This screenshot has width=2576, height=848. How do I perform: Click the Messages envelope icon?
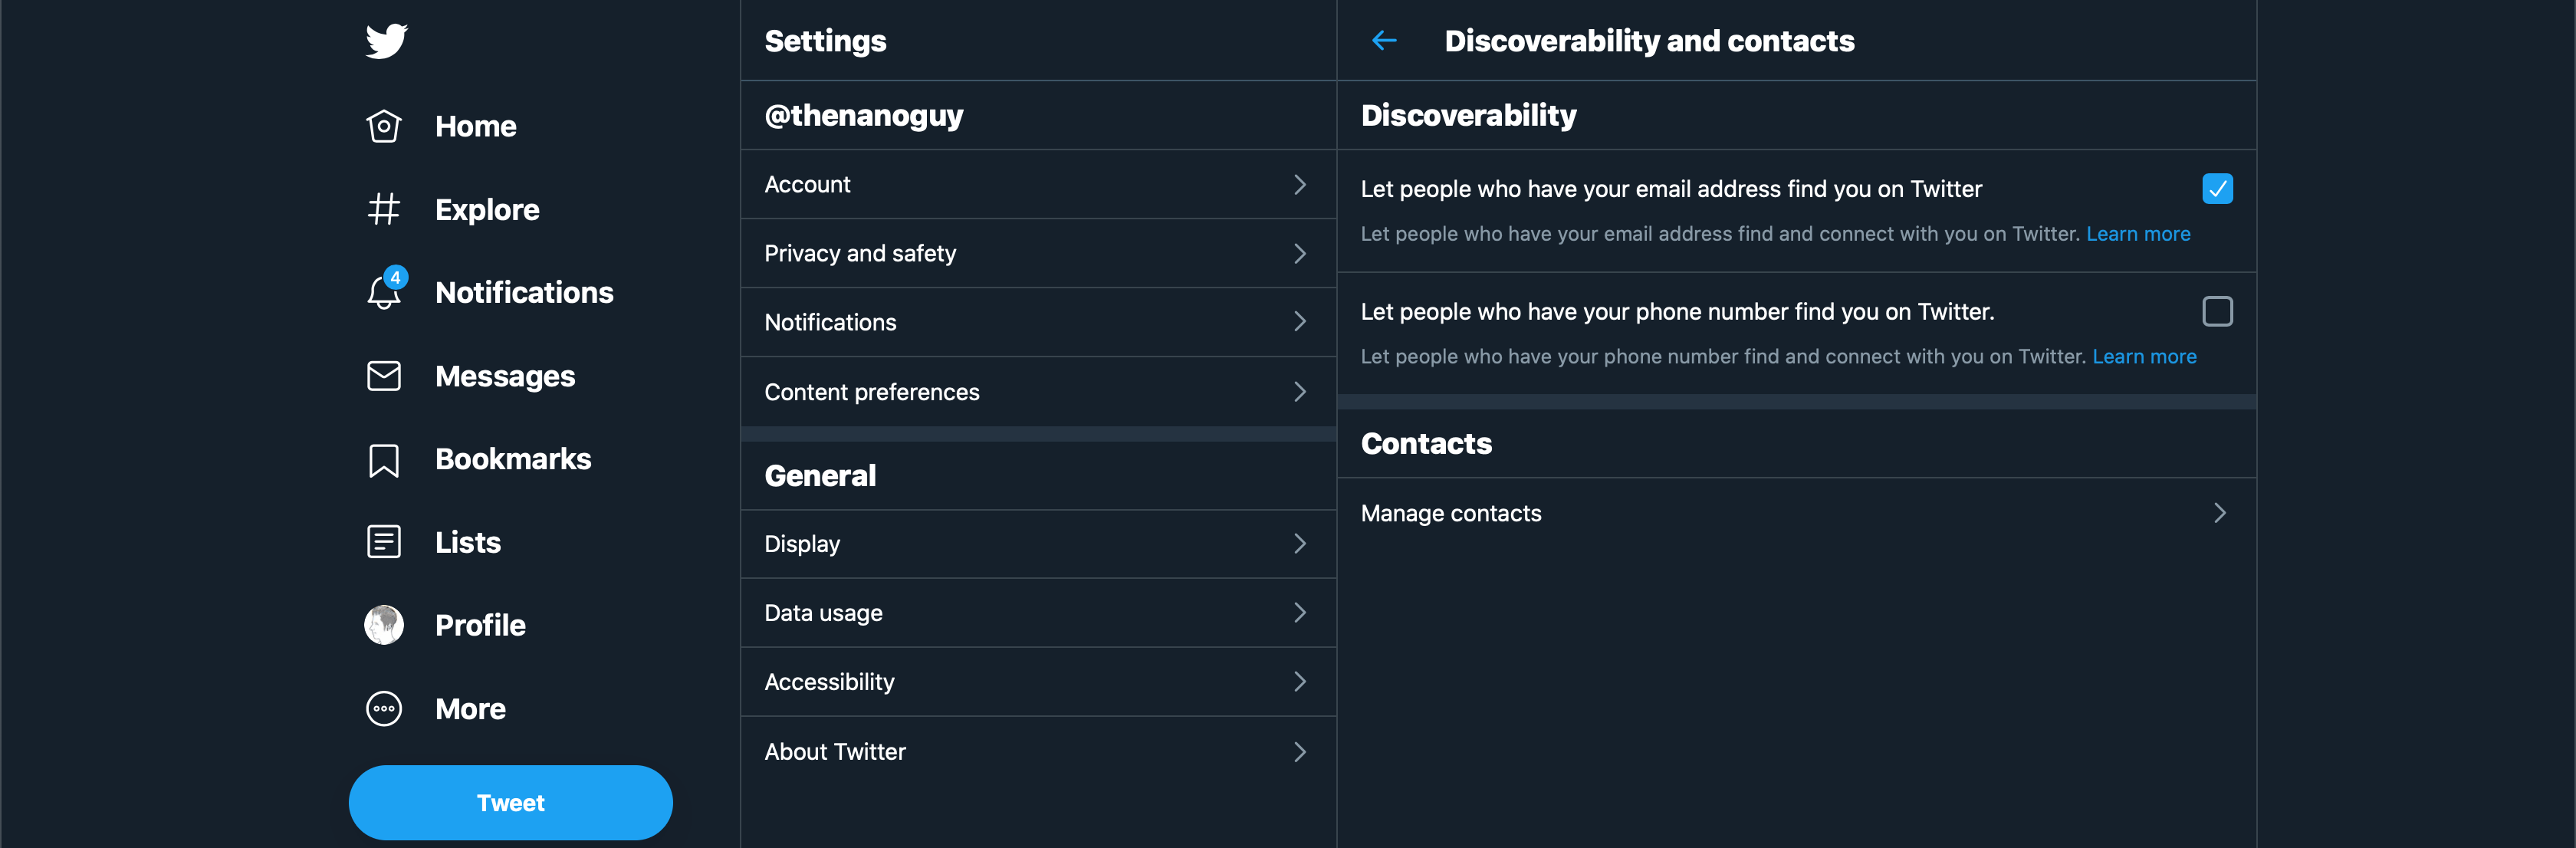click(x=384, y=376)
